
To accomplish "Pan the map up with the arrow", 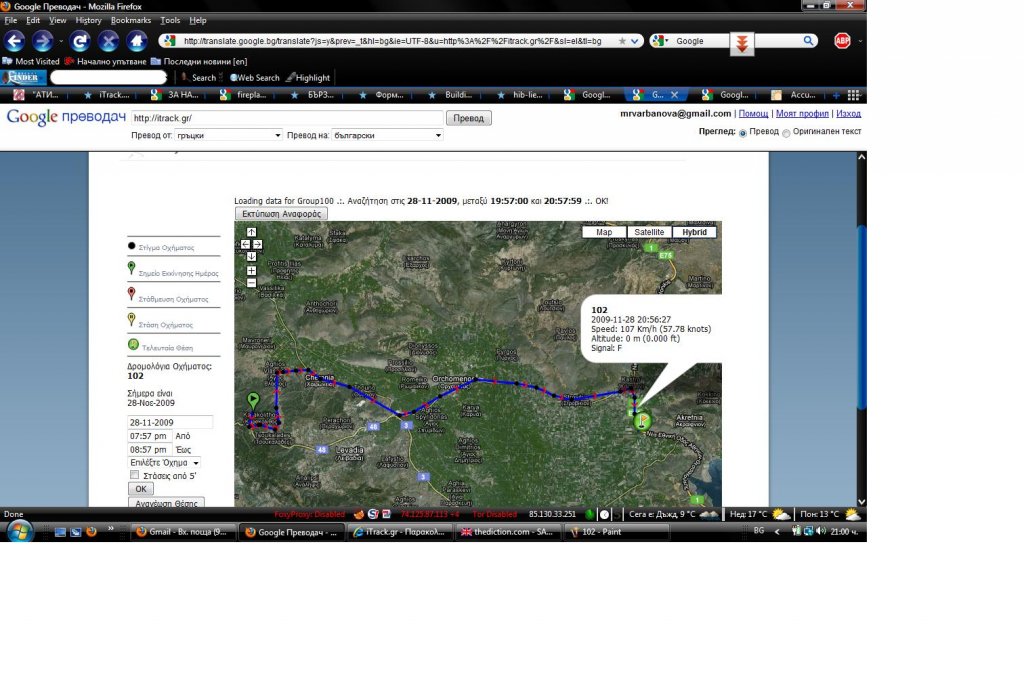I will point(251,232).
